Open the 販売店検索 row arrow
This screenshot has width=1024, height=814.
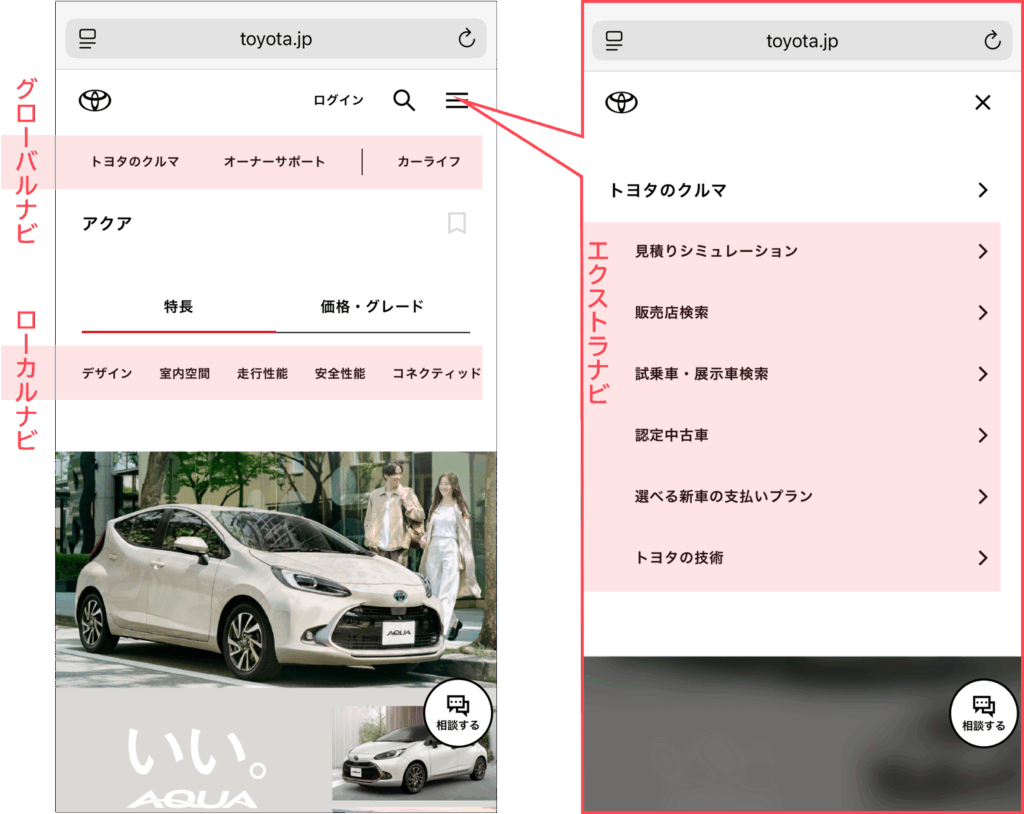click(x=982, y=313)
